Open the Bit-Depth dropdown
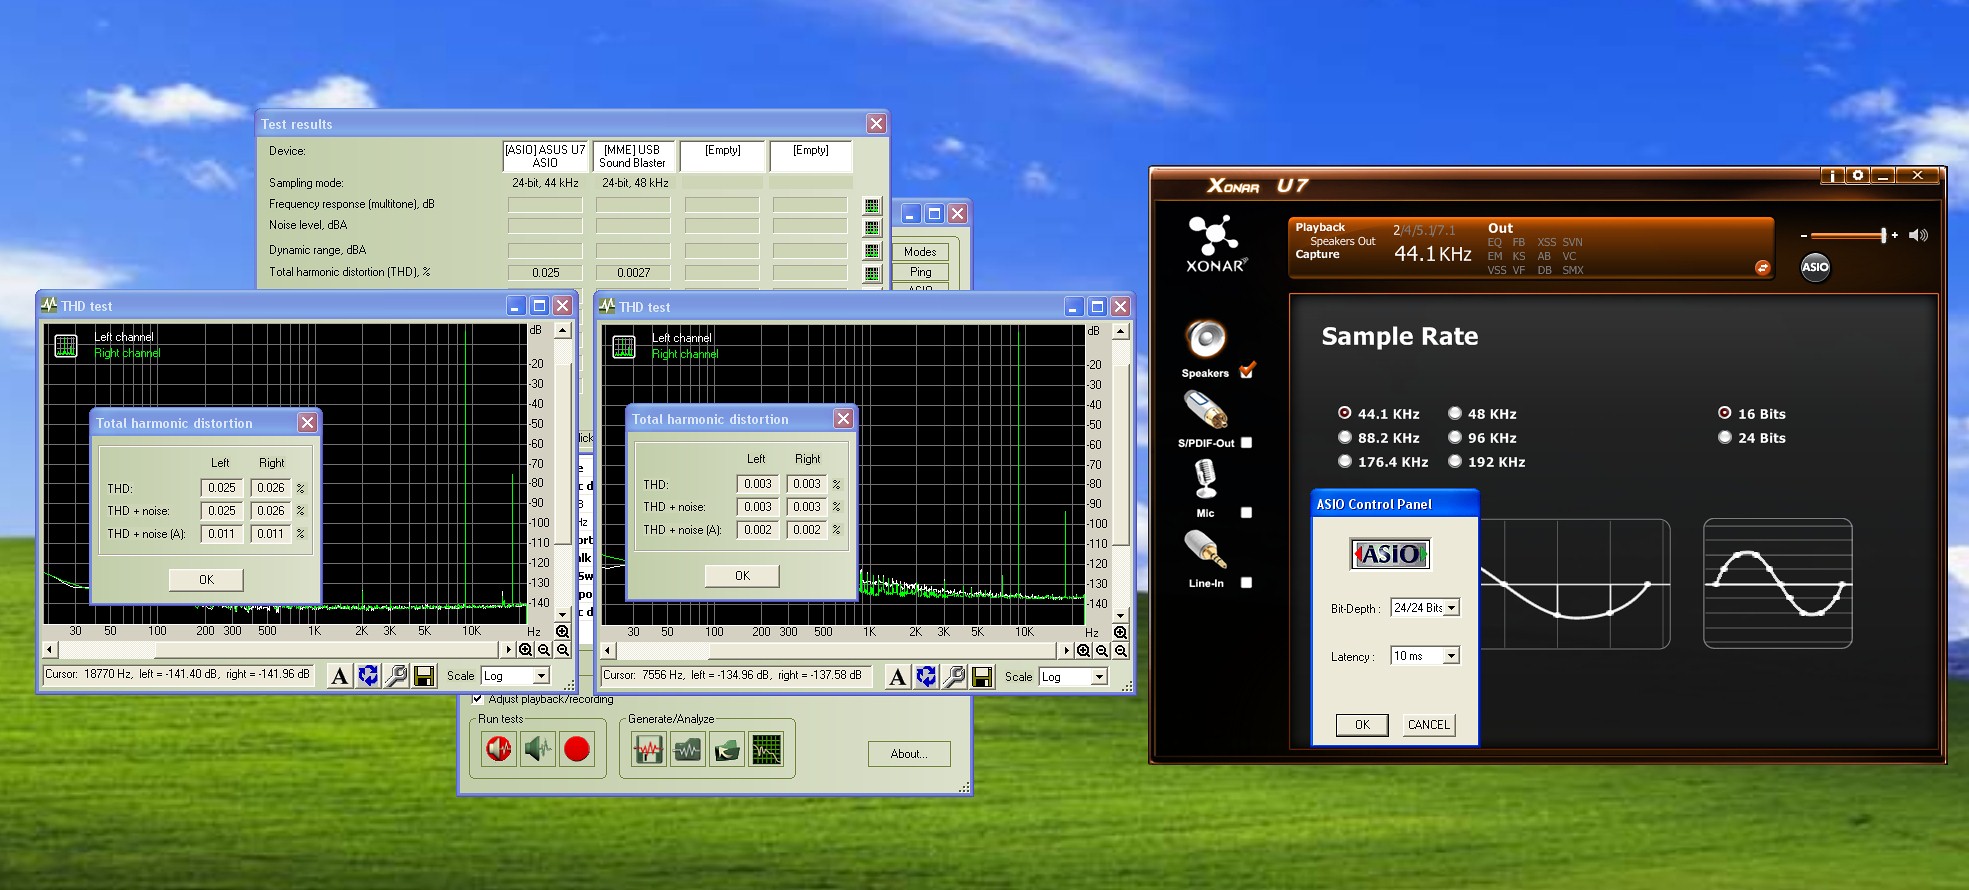The height and width of the screenshot is (890, 1969). (x=1451, y=608)
